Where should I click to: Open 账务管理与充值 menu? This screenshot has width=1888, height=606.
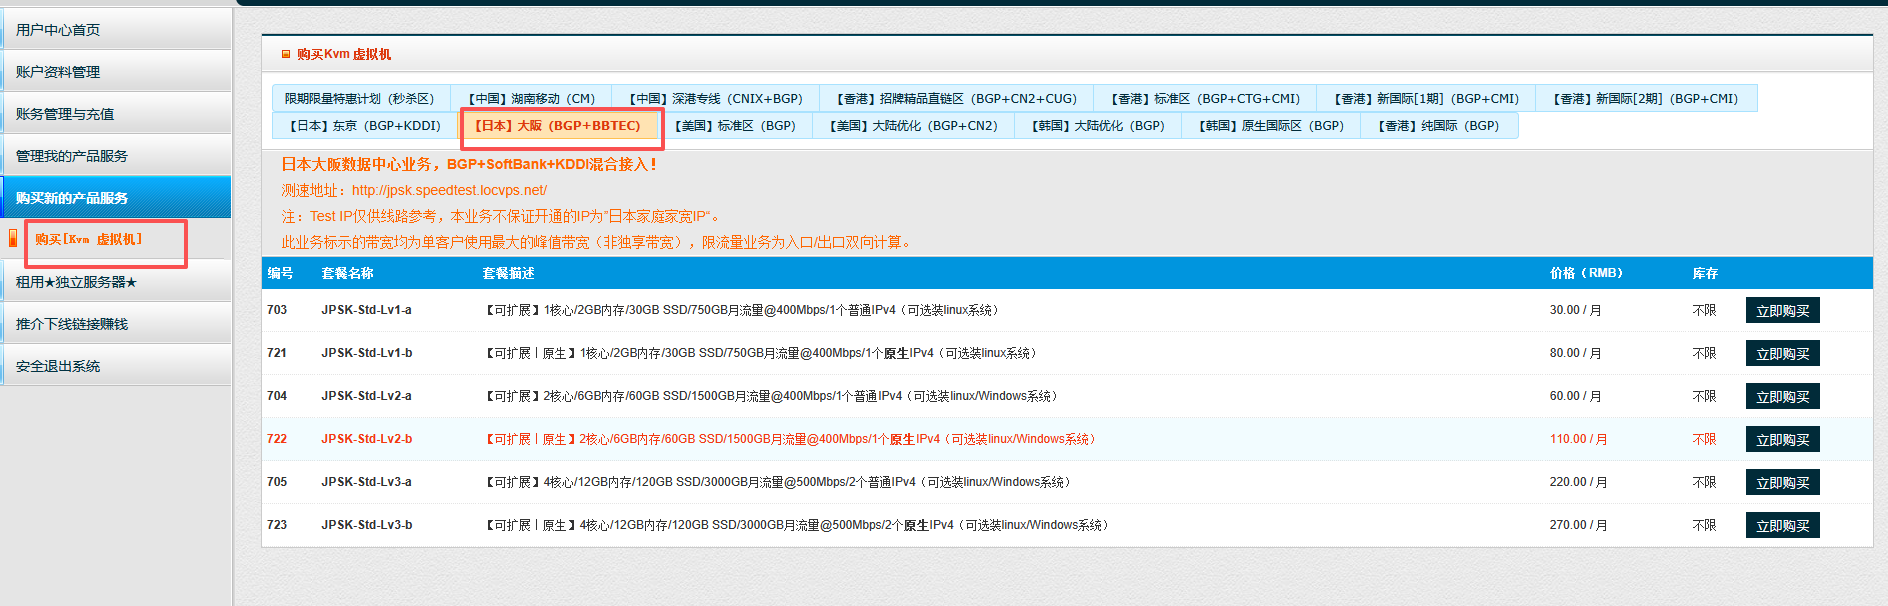click(x=115, y=114)
